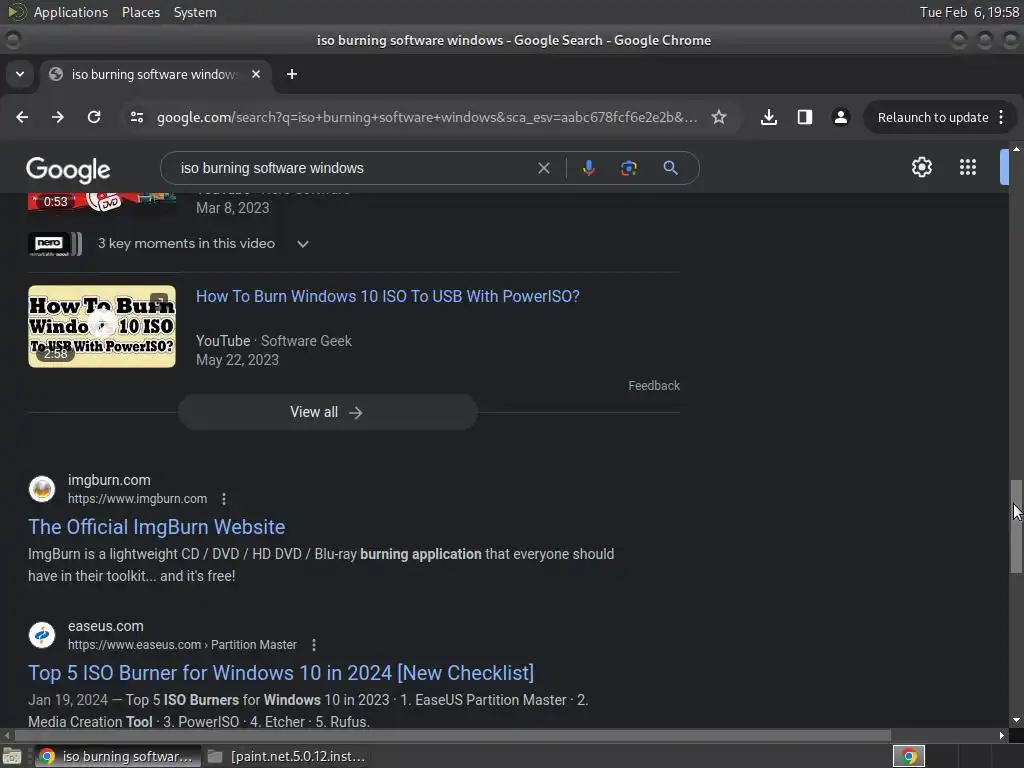This screenshot has width=1024, height=768.
Task: Click the Feedback link
Action: [654, 386]
